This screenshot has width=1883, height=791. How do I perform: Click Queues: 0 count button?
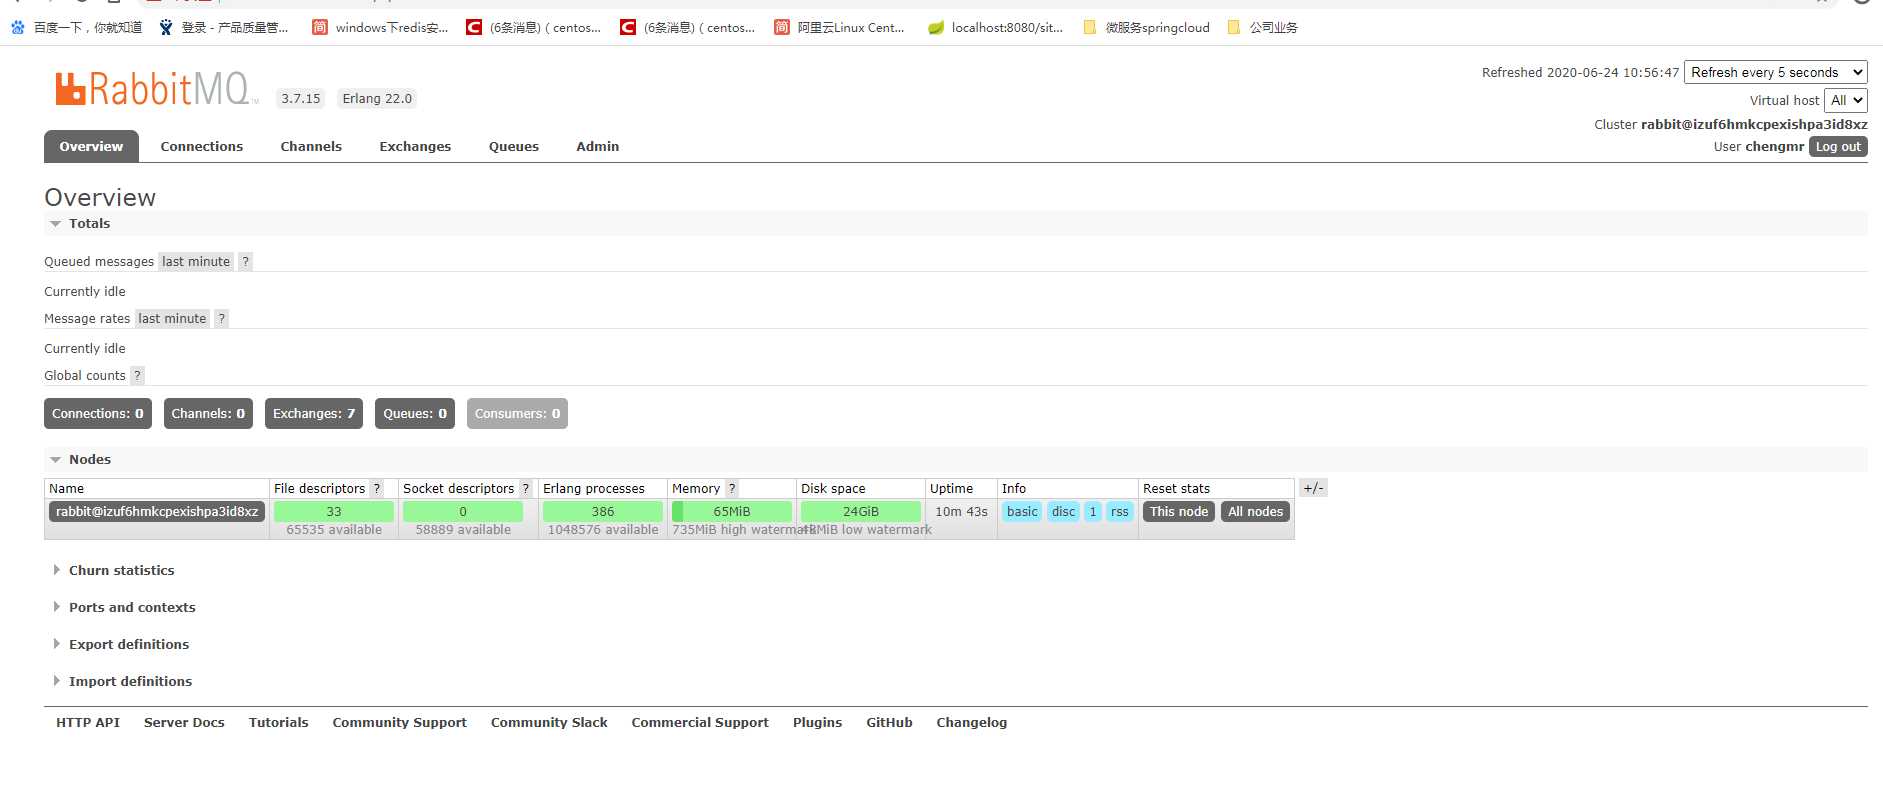point(415,414)
